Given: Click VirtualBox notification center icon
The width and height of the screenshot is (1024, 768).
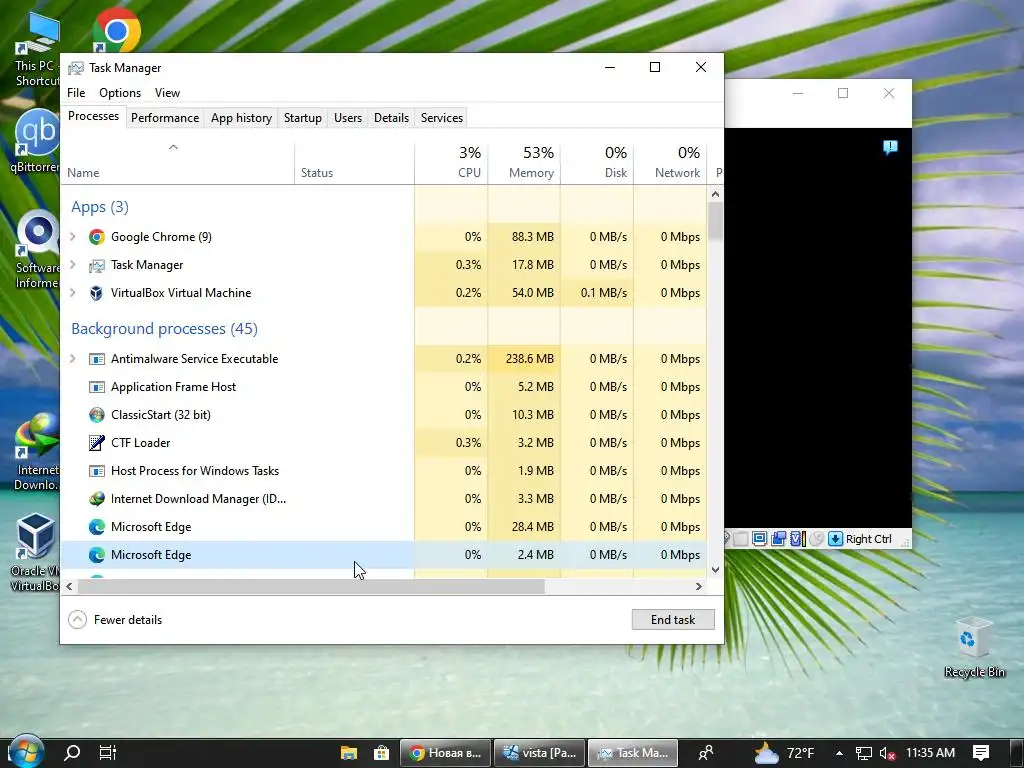Looking at the screenshot, I should (889, 147).
